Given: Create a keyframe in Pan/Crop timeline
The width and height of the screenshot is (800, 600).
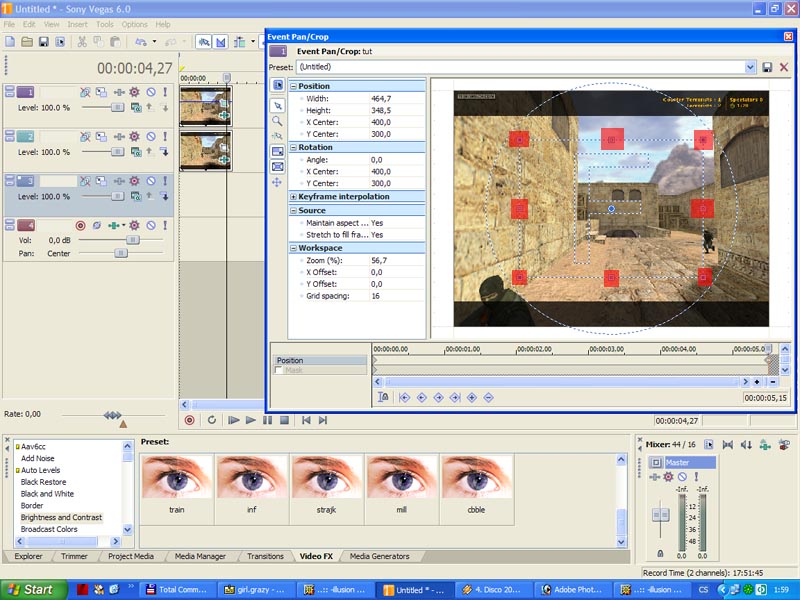Looking at the screenshot, I should [x=472, y=397].
